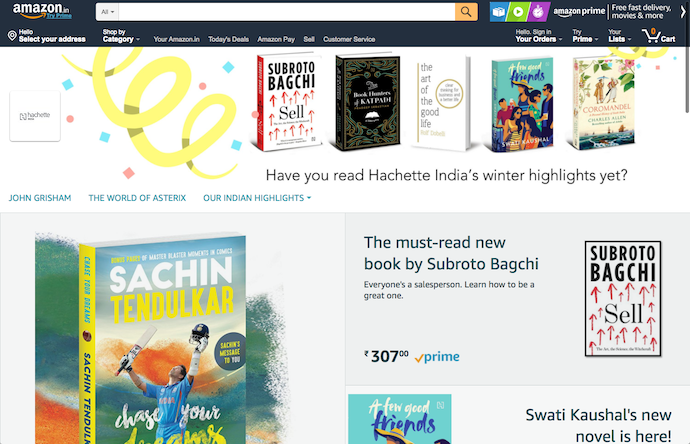The image size is (690, 444).
Task: Click the Prime banner right arrow
Action: pos(681,11)
